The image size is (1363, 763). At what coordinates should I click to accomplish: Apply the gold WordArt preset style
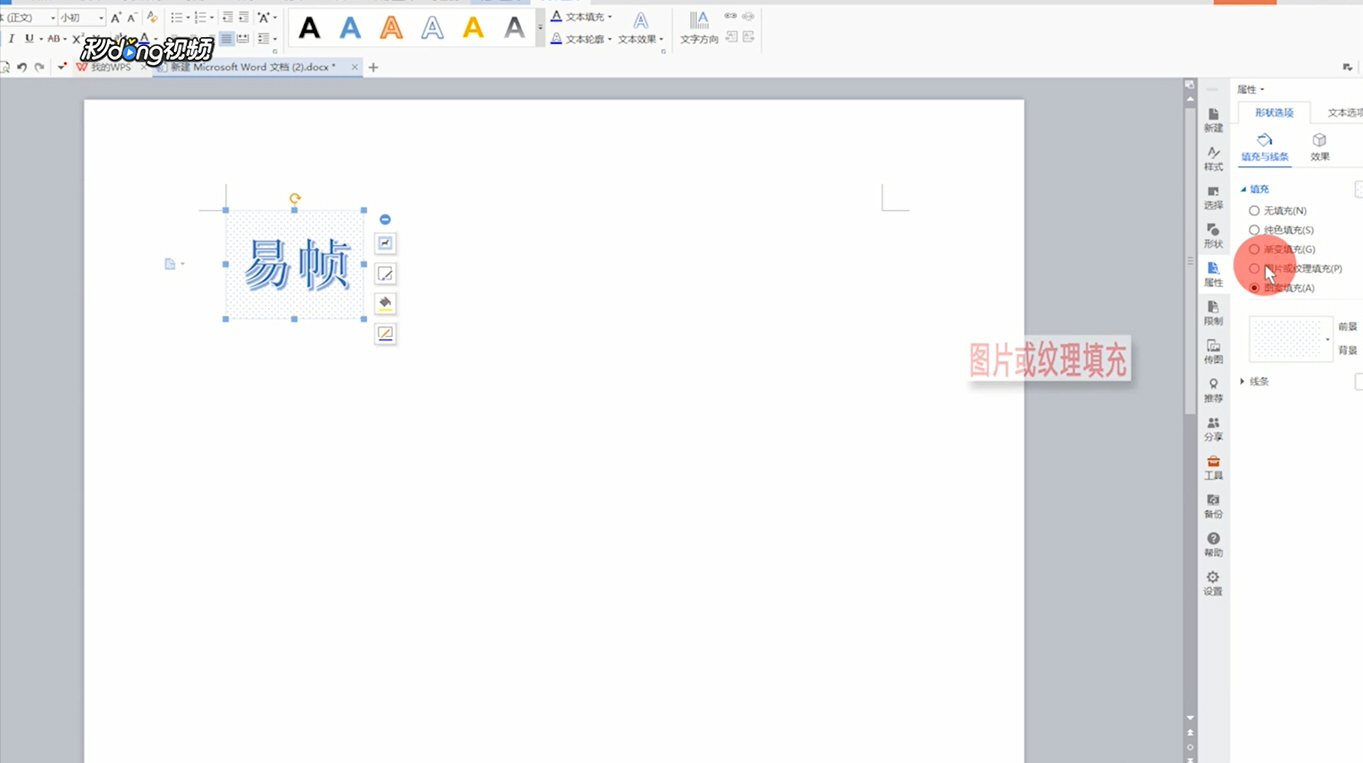tap(473, 28)
